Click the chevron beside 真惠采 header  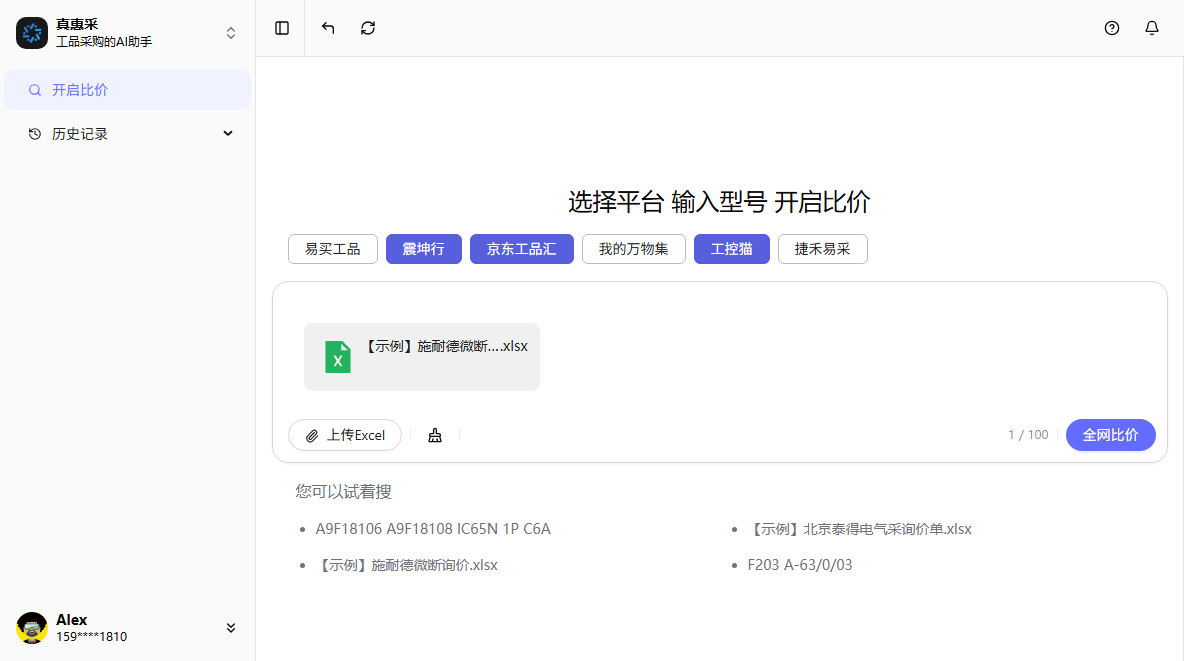pos(230,32)
